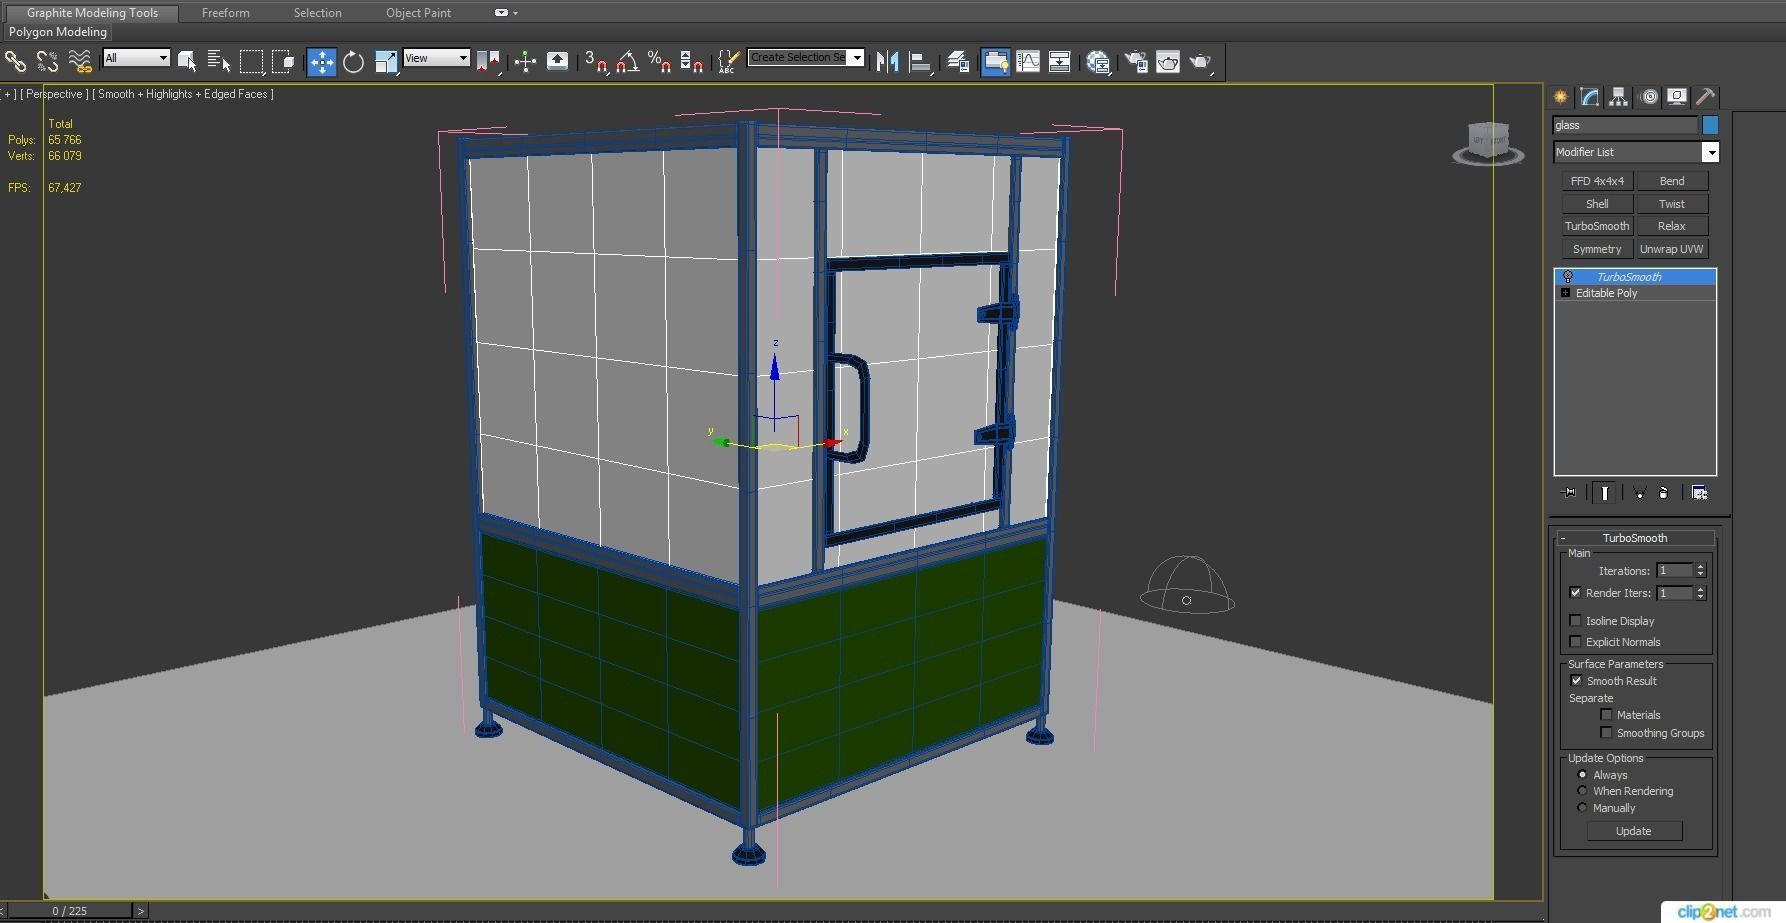Enable the Explicit Normals checkbox
Image resolution: width=1786 pixels, height=923 pixels.
(1576, 642)
